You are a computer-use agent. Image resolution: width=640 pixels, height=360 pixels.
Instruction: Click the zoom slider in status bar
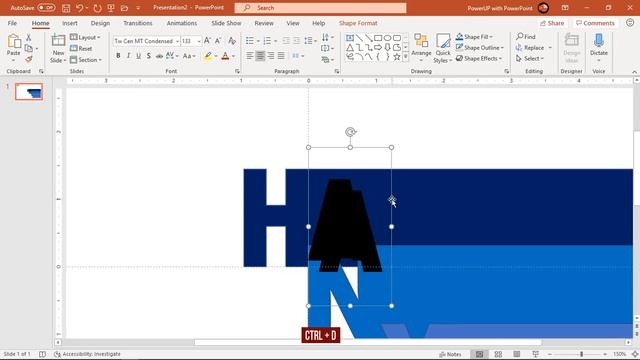coord(581,354)
